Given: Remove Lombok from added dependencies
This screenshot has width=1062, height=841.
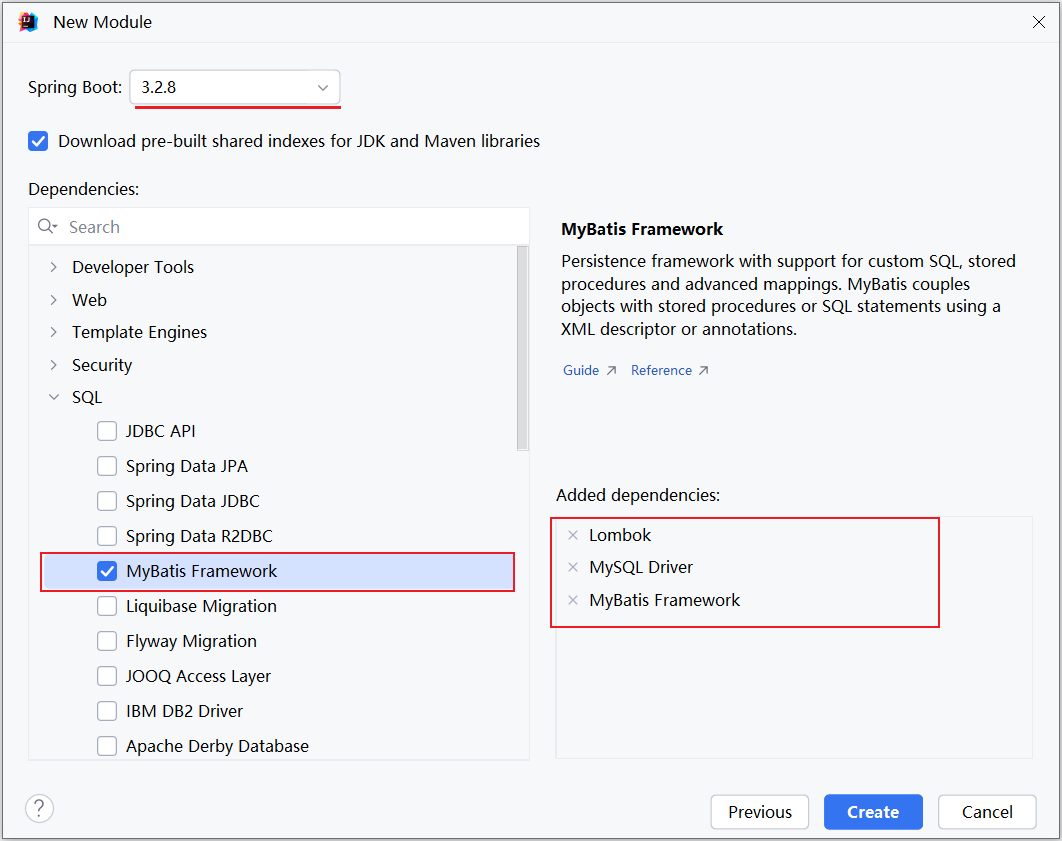Looking at the screenshot, I should click(x=572, y=534).
